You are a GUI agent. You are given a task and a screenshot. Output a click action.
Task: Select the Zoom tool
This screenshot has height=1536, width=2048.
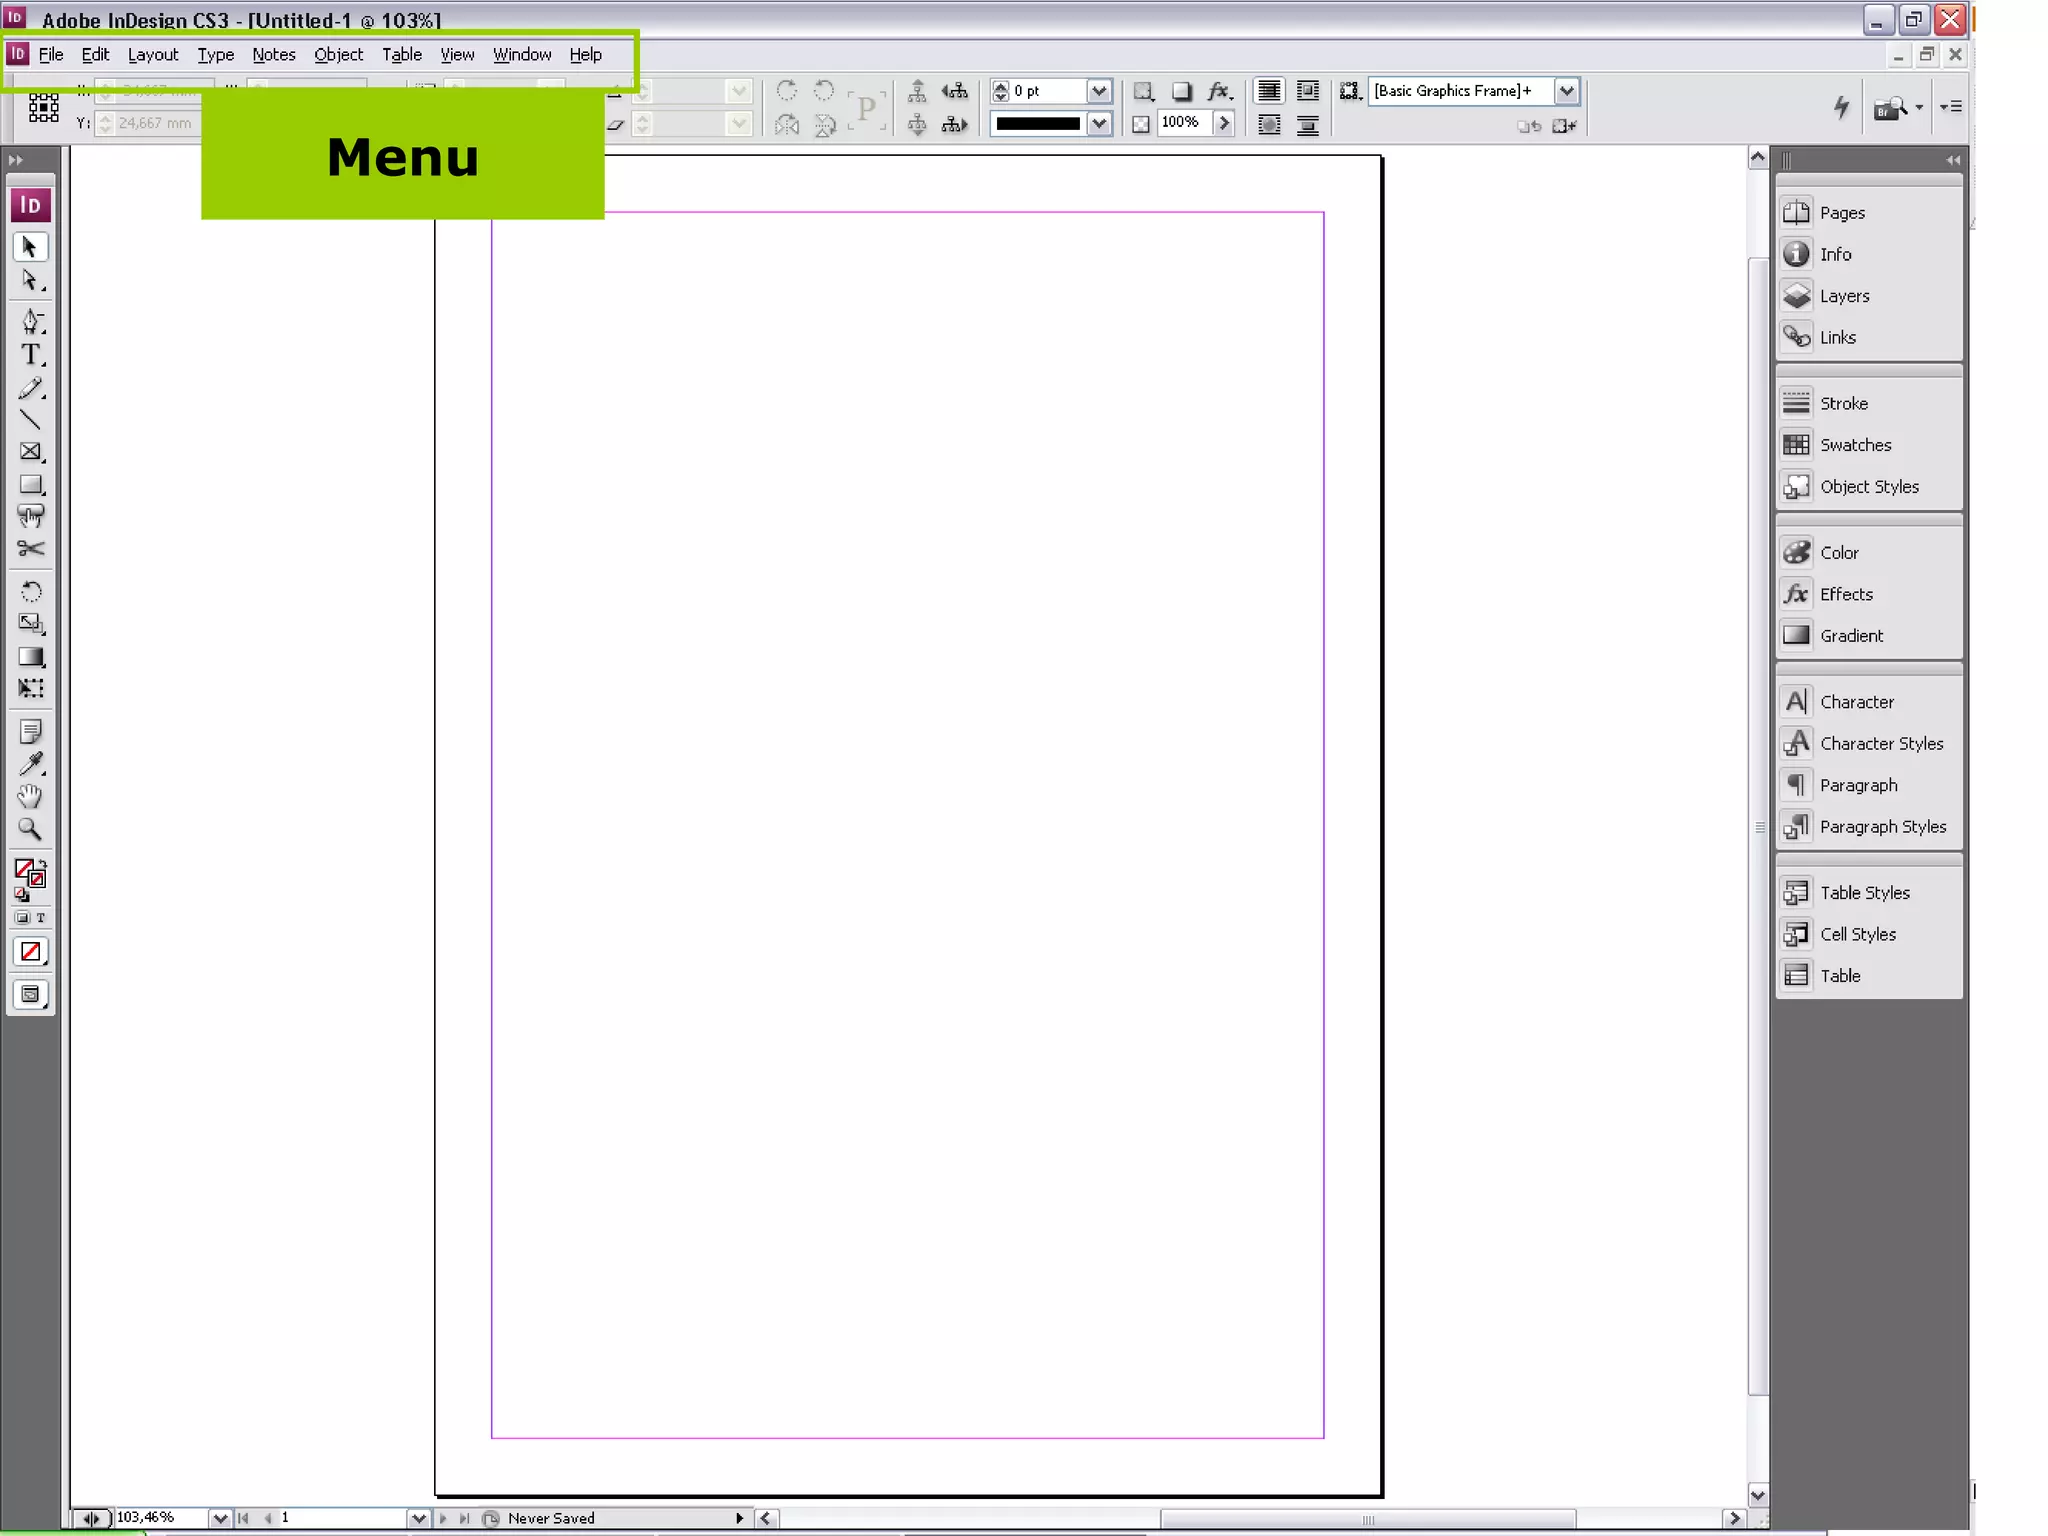[30, 829]
